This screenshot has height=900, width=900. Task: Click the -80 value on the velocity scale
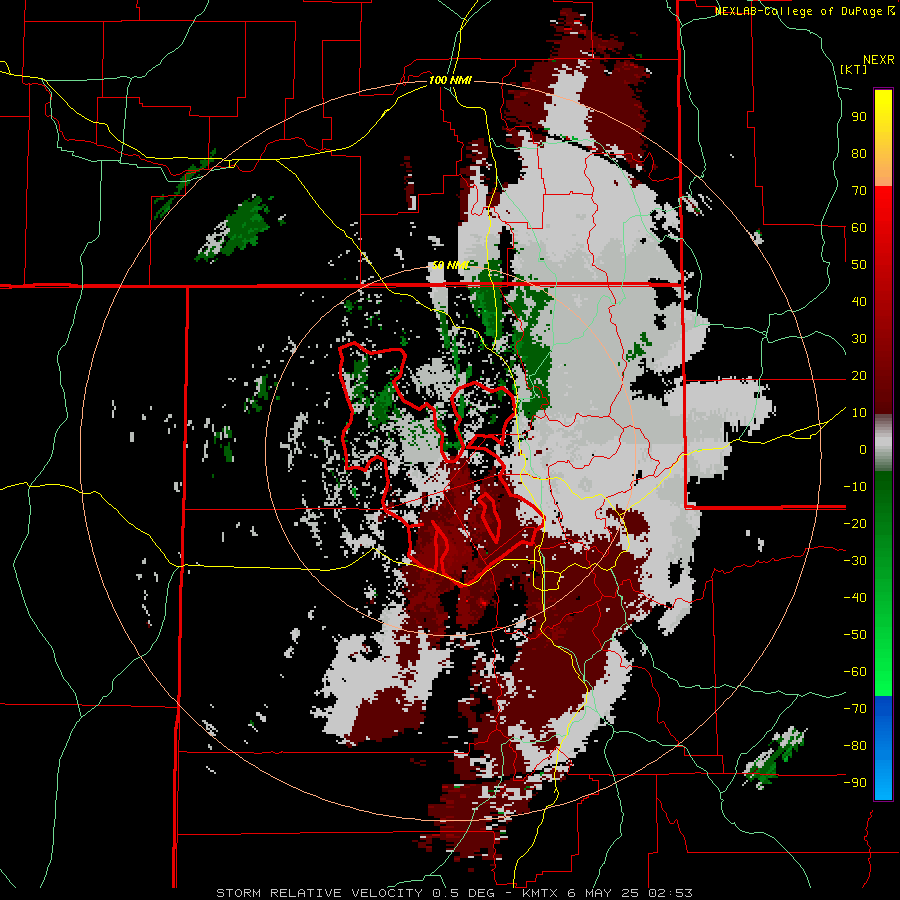855,746
